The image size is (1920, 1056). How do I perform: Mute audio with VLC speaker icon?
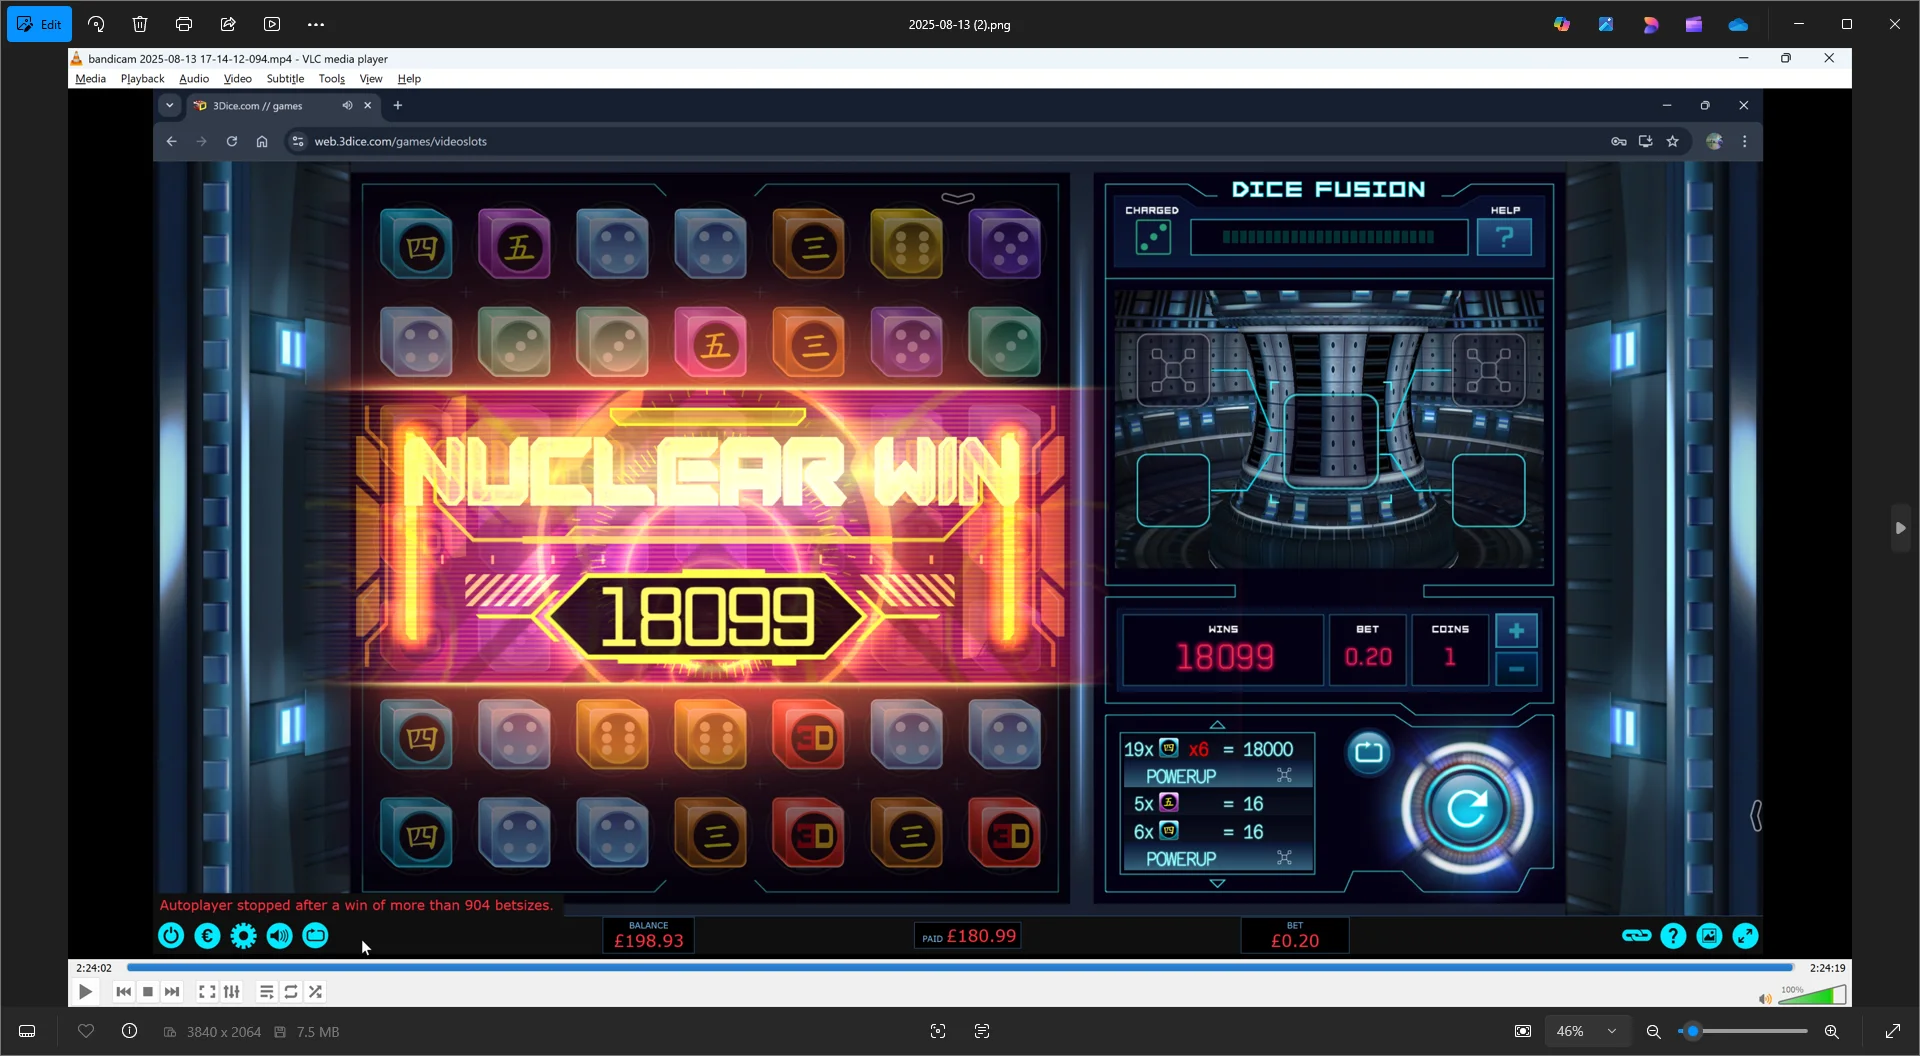click(x=1765, y=998)
